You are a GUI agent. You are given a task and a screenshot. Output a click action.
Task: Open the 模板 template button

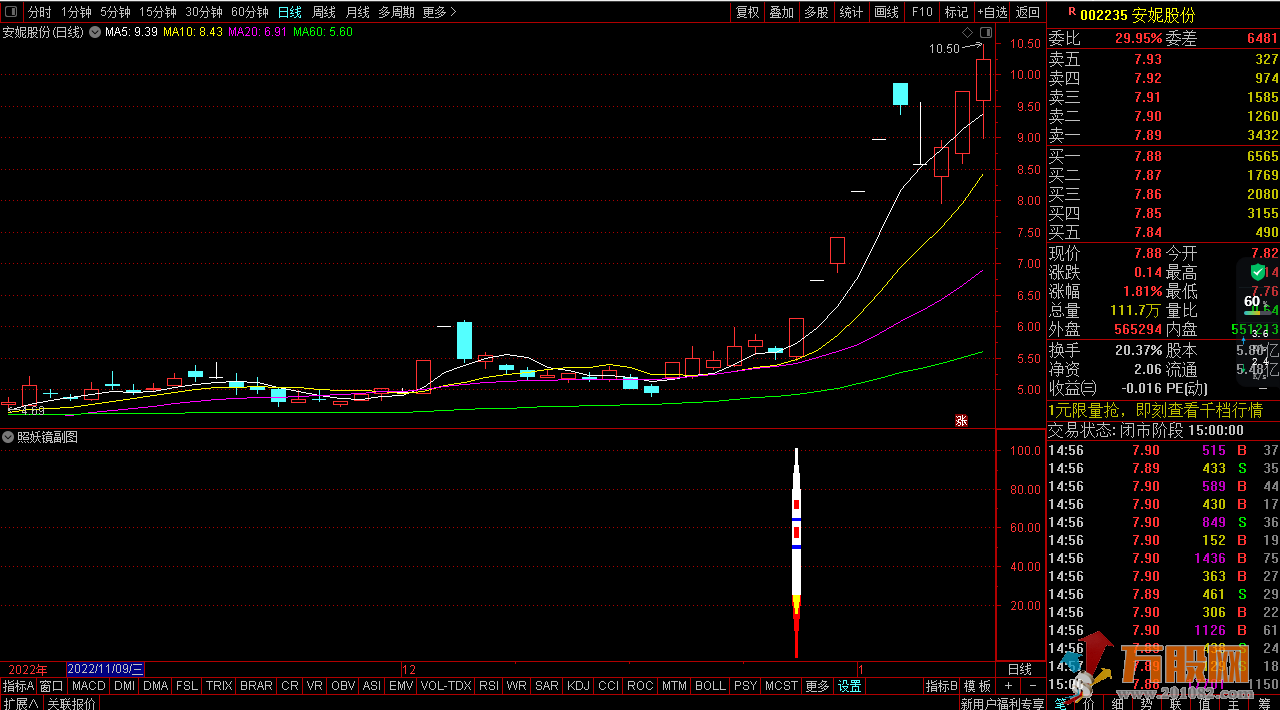977,686
